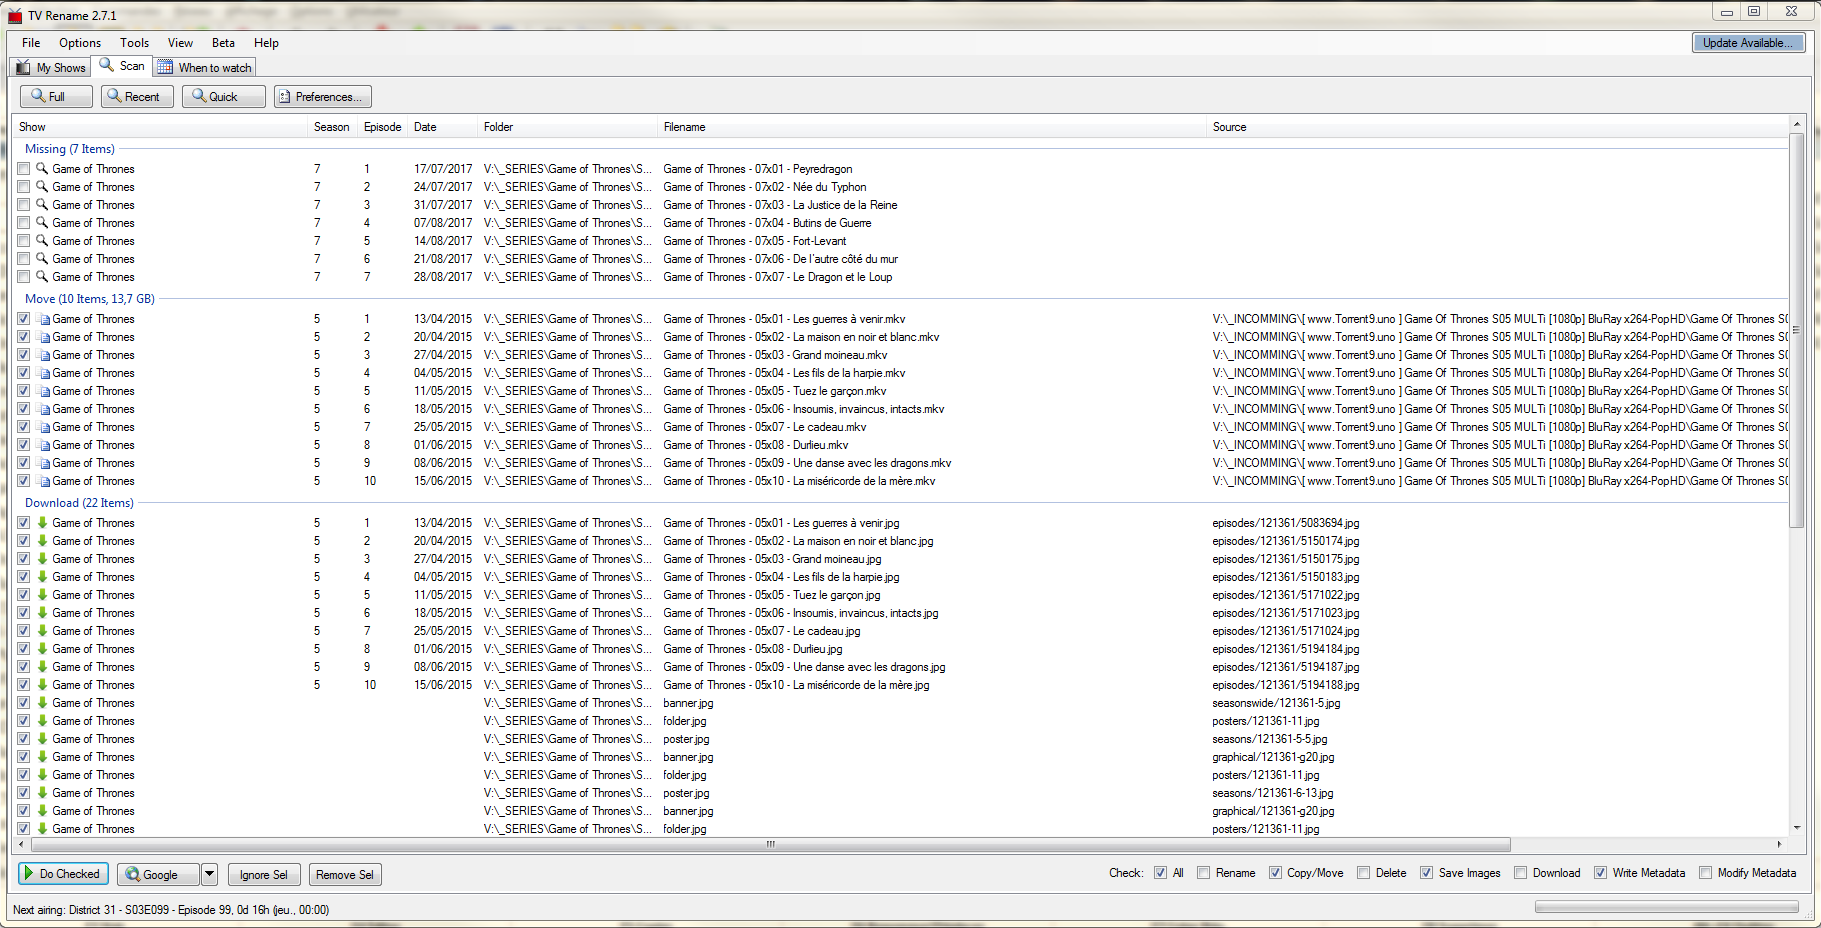This screenshot has height=928, width=1821.
Task: Click download arrow on Durlieu.jpg row
Action: (x=43, y=649)
